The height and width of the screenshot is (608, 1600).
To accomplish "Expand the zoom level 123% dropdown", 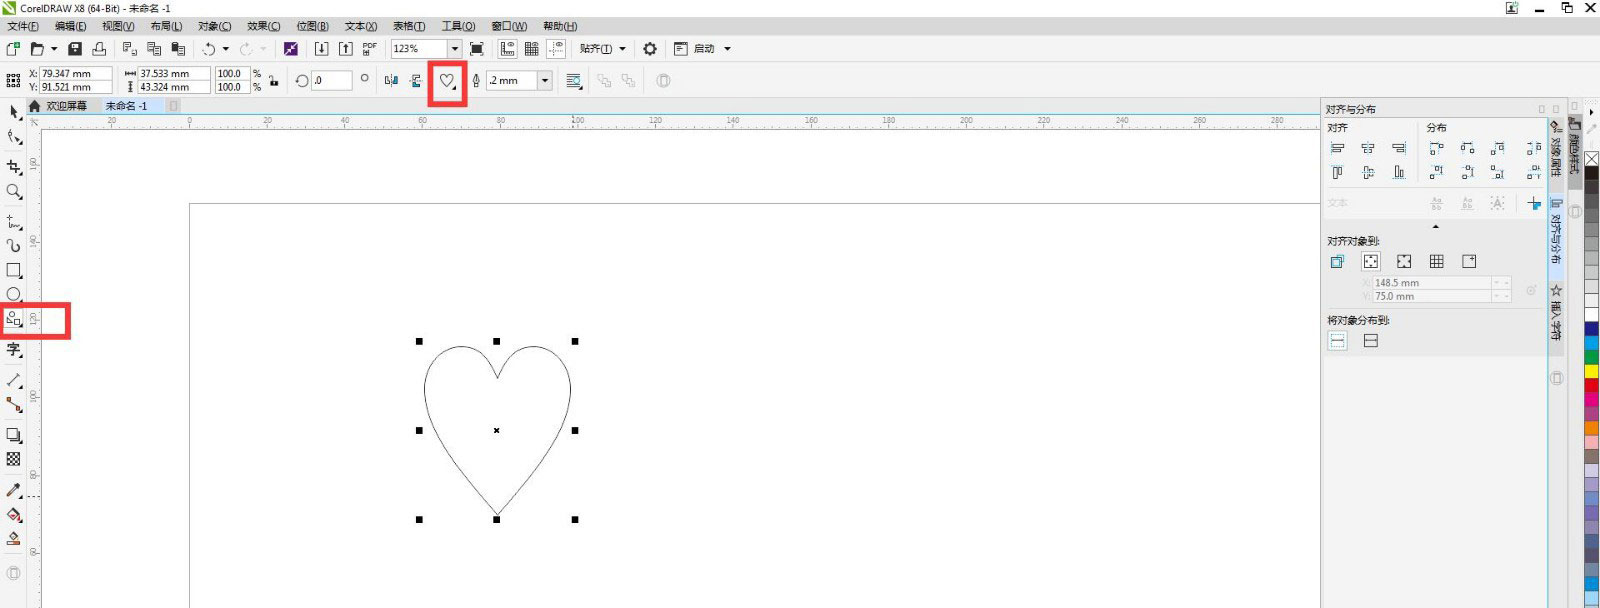I will (x=454, y=49).
